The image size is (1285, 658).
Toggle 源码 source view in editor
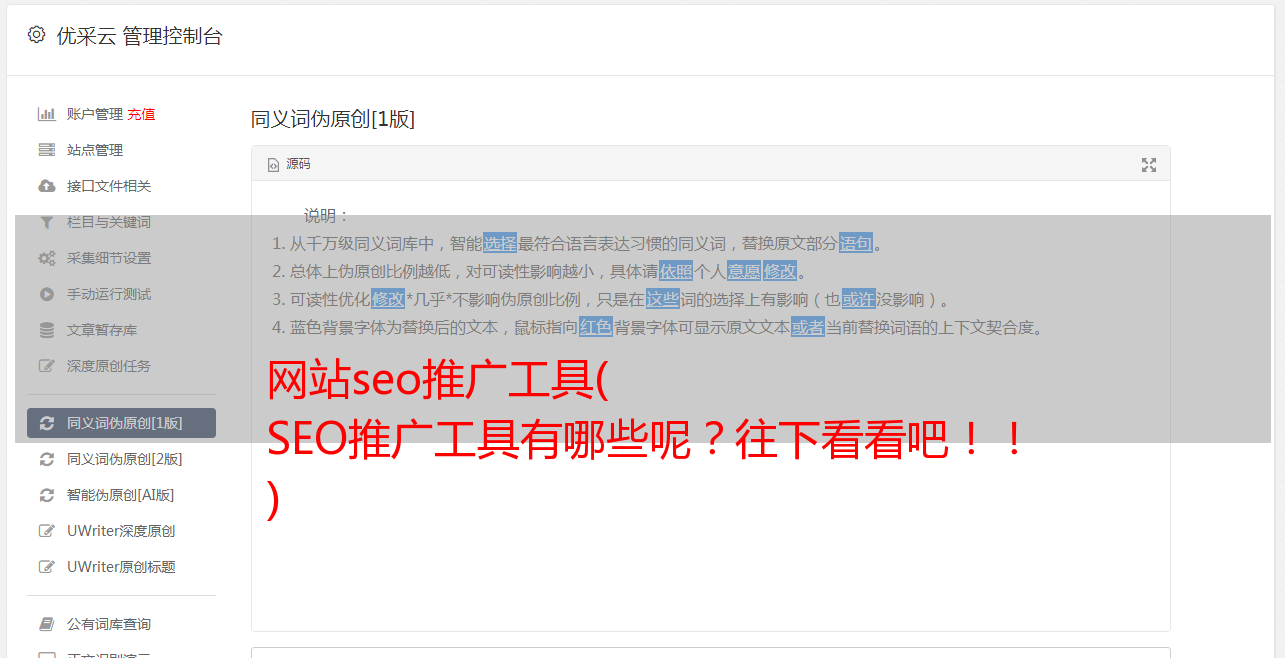pyautogui.click(x=290, y=164)
